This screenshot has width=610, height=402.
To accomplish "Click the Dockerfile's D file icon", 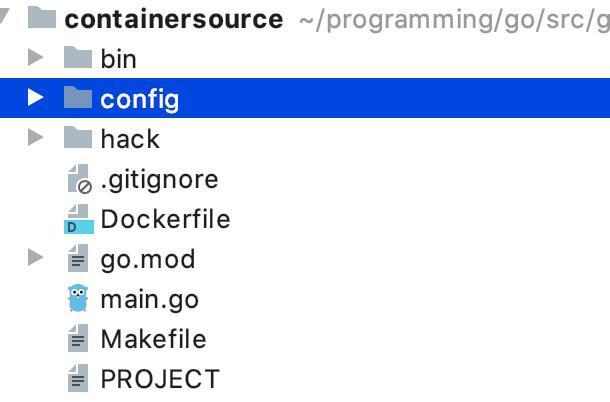I will tap(79, 219).
